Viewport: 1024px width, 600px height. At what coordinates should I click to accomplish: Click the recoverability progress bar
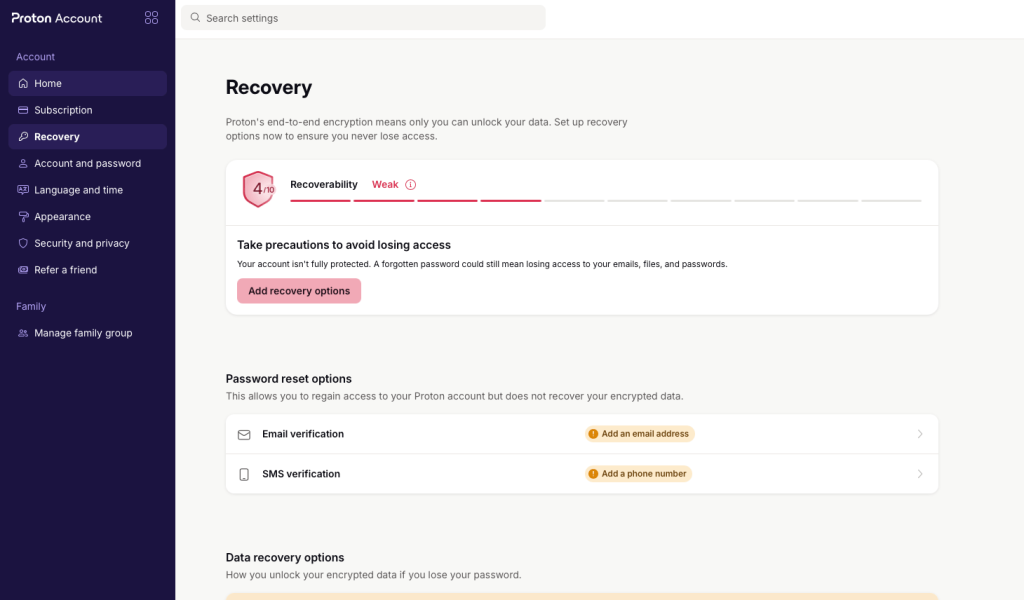pos(605,200)
